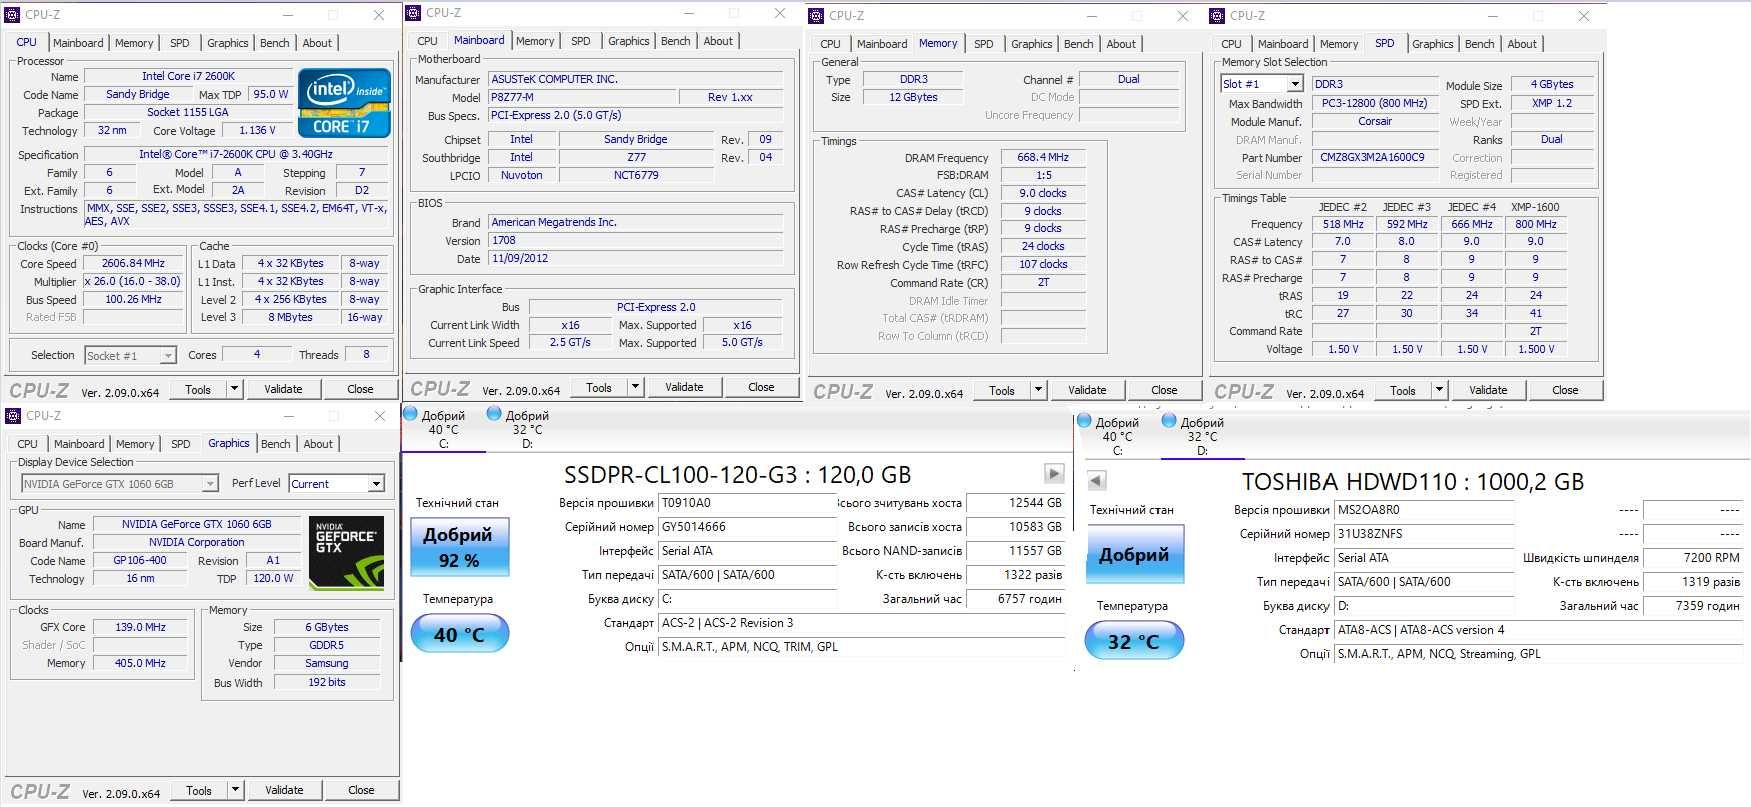1751x807 pixels.
Task: Click the previous disk arrow beside TOSHIBA HDWD110
Action: pyautogui.click(x=1097, y=480)
